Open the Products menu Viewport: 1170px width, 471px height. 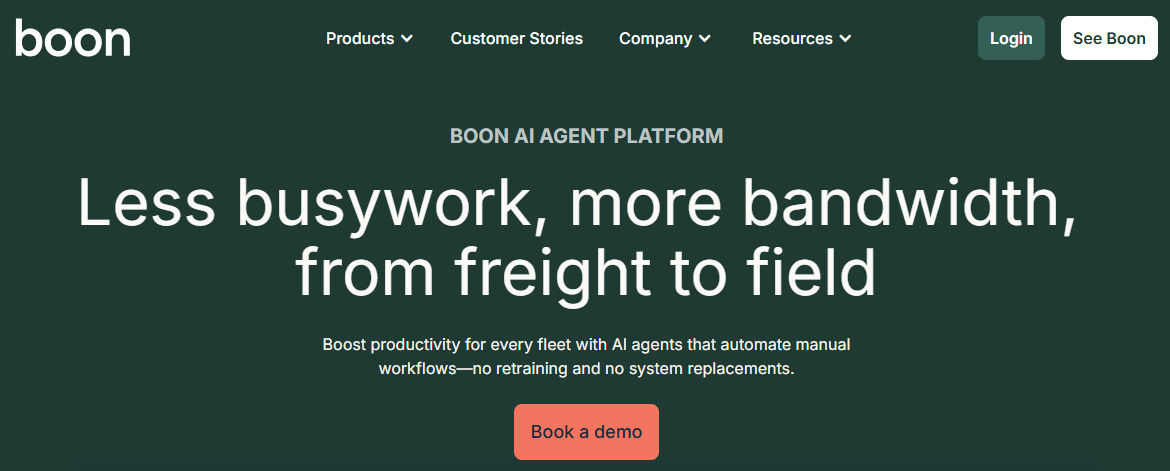(x=360, y=38)
